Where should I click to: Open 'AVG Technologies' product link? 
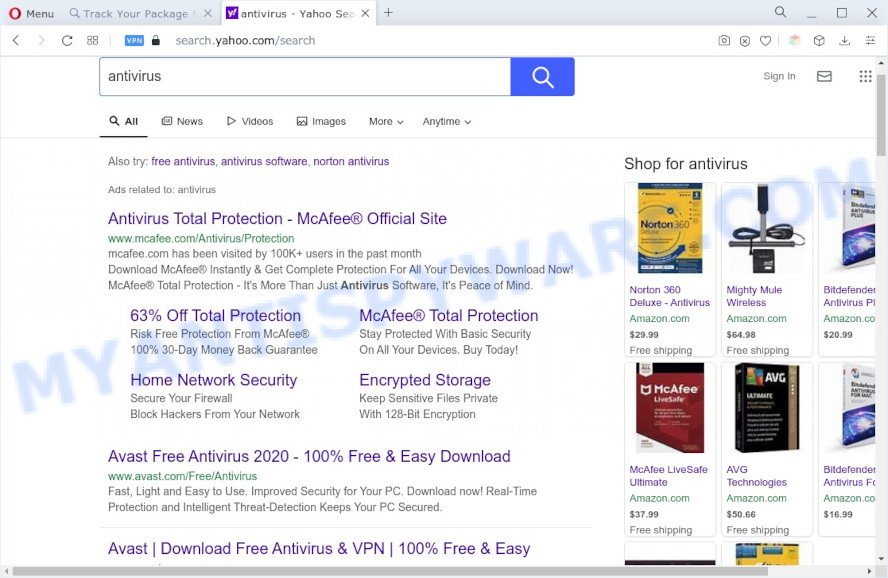pyautogui.click(x=757, y=476)
